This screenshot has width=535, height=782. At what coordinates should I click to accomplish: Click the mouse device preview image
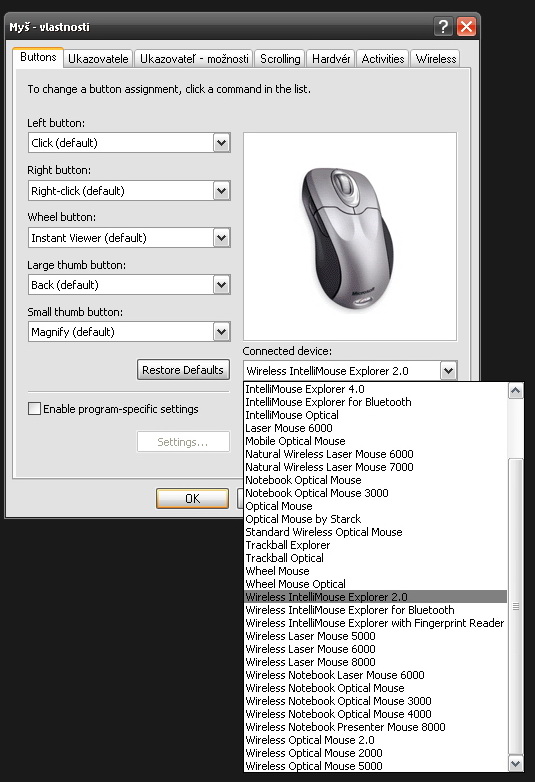350,236
